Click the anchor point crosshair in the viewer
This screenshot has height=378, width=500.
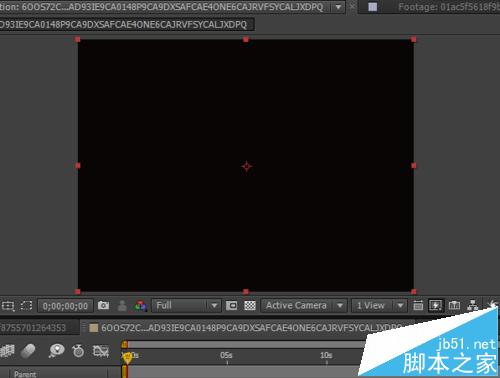point(246,166)
